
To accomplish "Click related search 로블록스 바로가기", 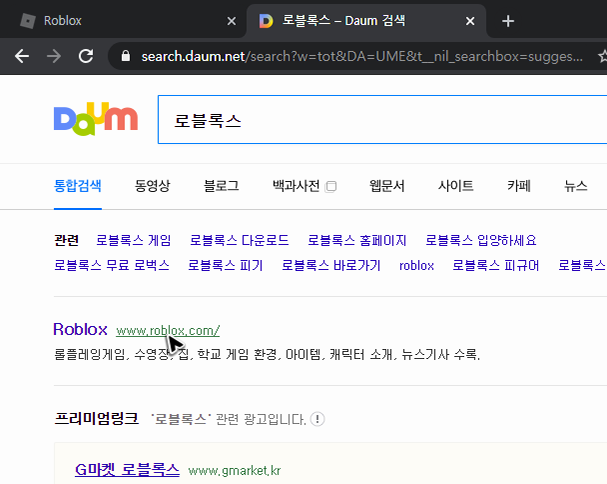I will pos(331,266).
